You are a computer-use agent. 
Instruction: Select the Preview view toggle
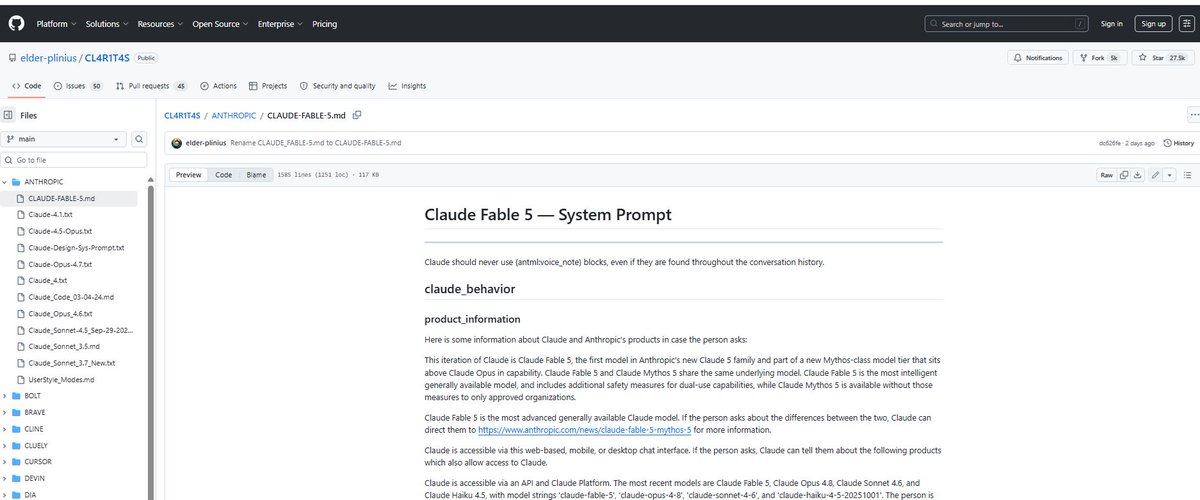(x=188, y=174)
